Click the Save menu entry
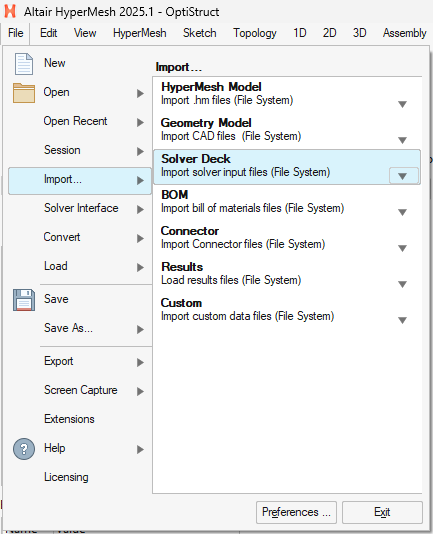 [56, 299]
